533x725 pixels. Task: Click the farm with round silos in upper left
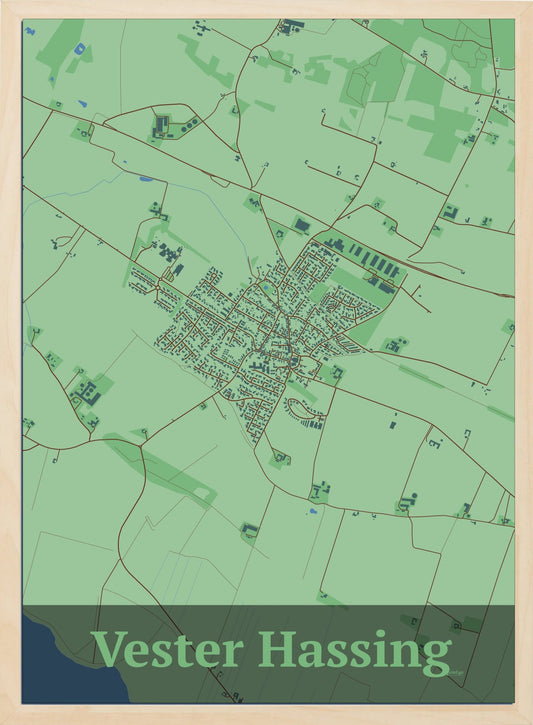[x=175, y=126]
